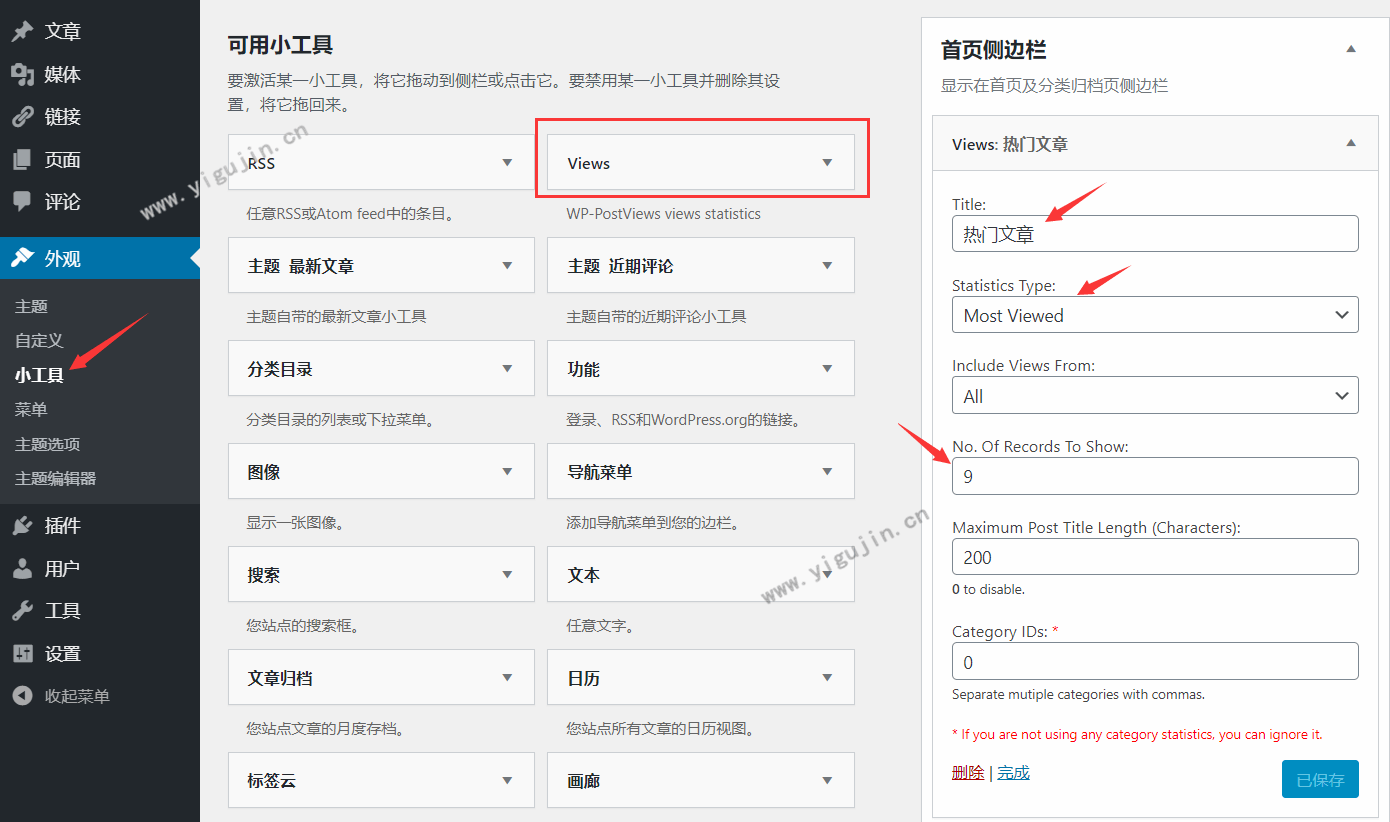
Task: Click the chain icon beside 链接
Action: pos(22,117)
